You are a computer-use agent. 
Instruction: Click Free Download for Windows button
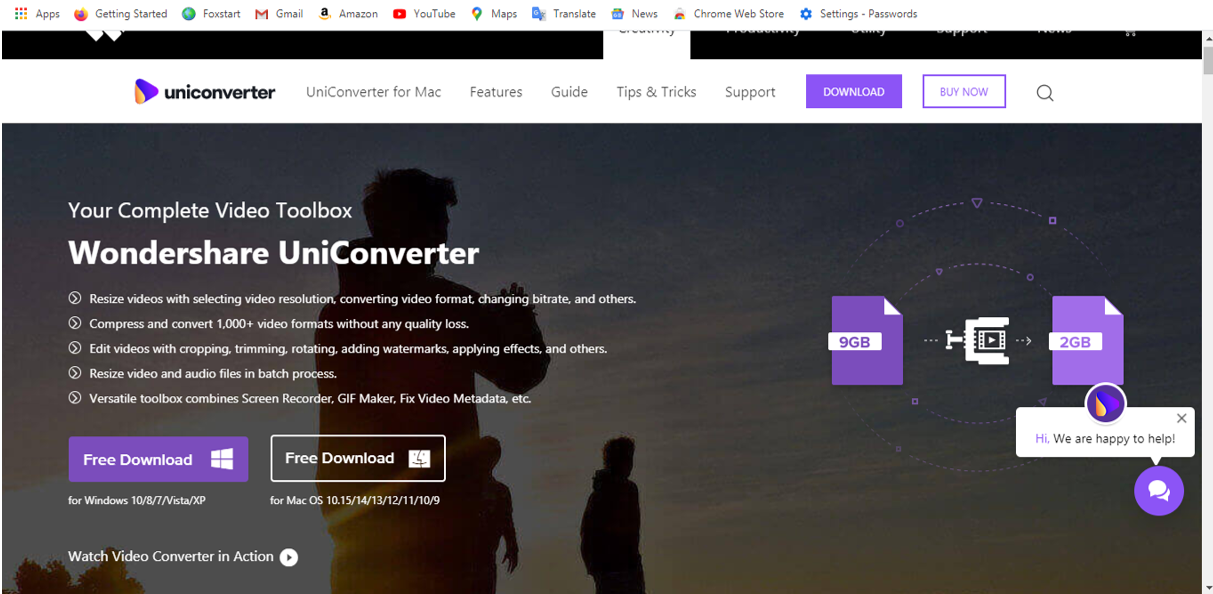tap(158, 460)
